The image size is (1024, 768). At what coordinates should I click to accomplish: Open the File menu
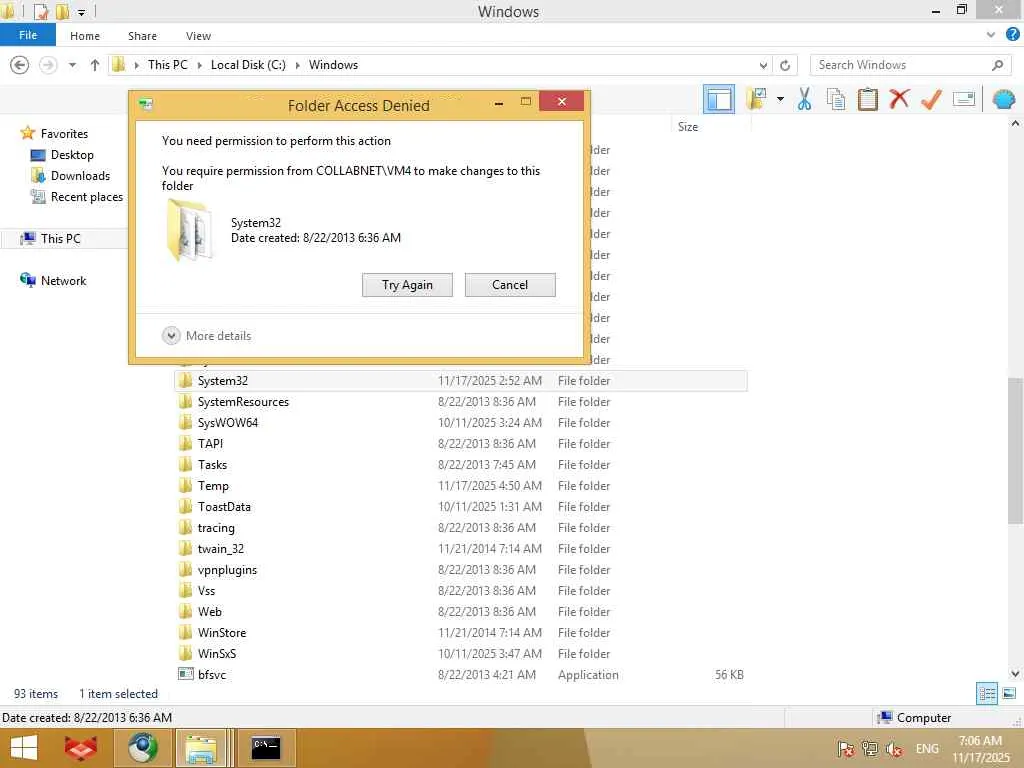click(27, 35)
